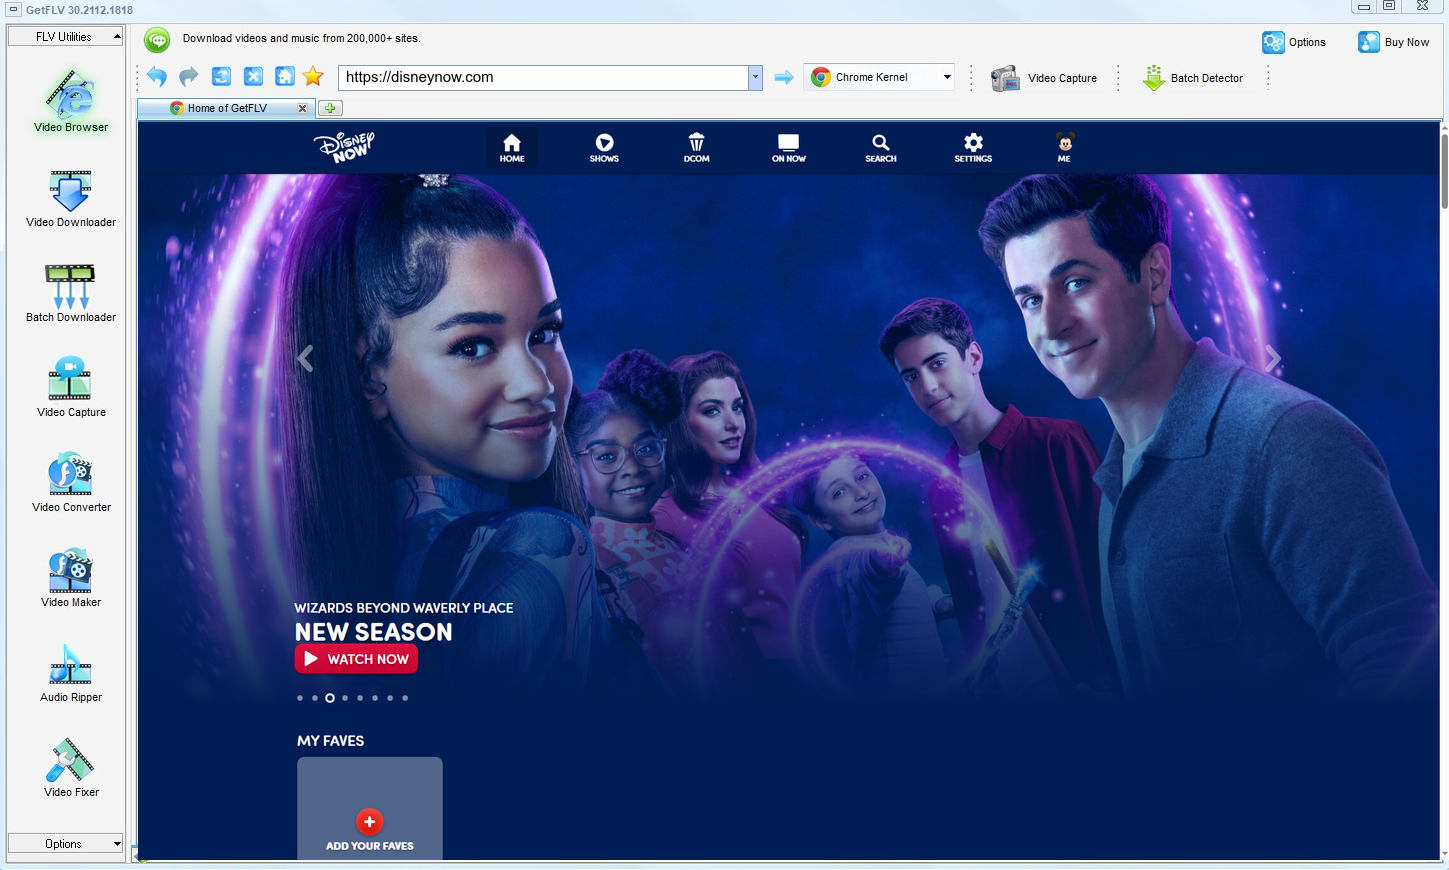Image resolution: width=1449 pixels, height=870 pixels.
Task: Open the Video Maker utility
Action: (71, 577)
